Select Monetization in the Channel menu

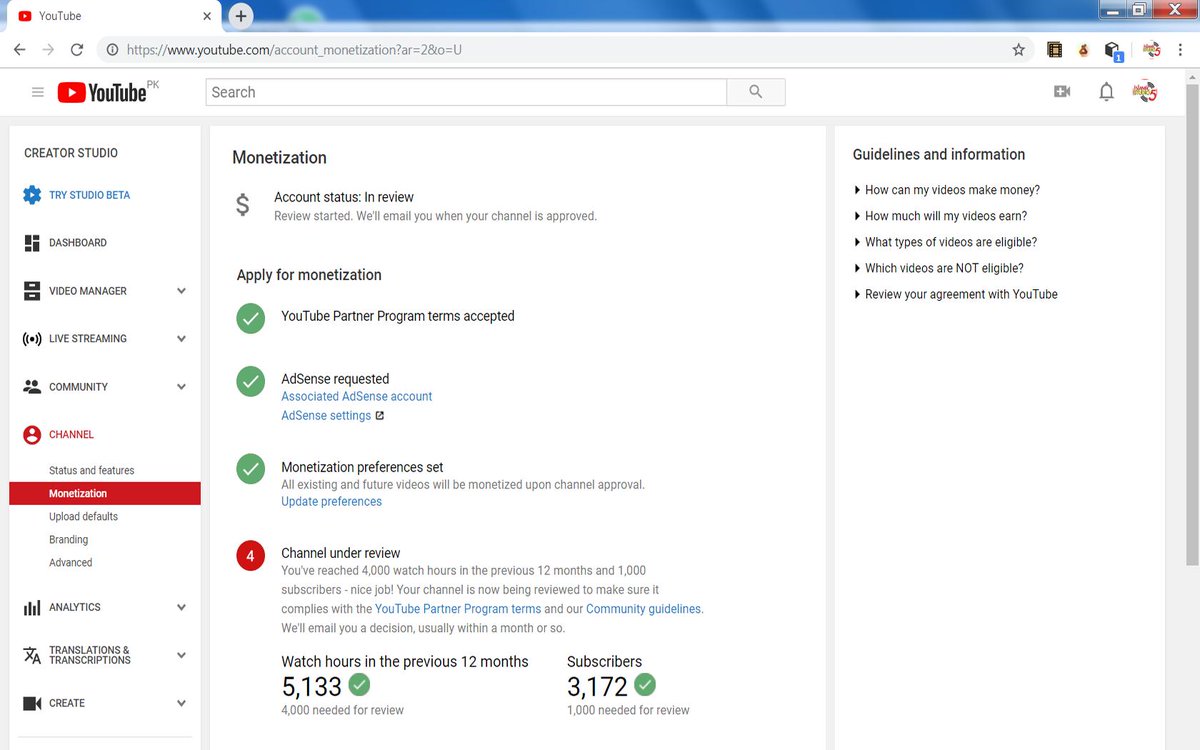[105, 493]
